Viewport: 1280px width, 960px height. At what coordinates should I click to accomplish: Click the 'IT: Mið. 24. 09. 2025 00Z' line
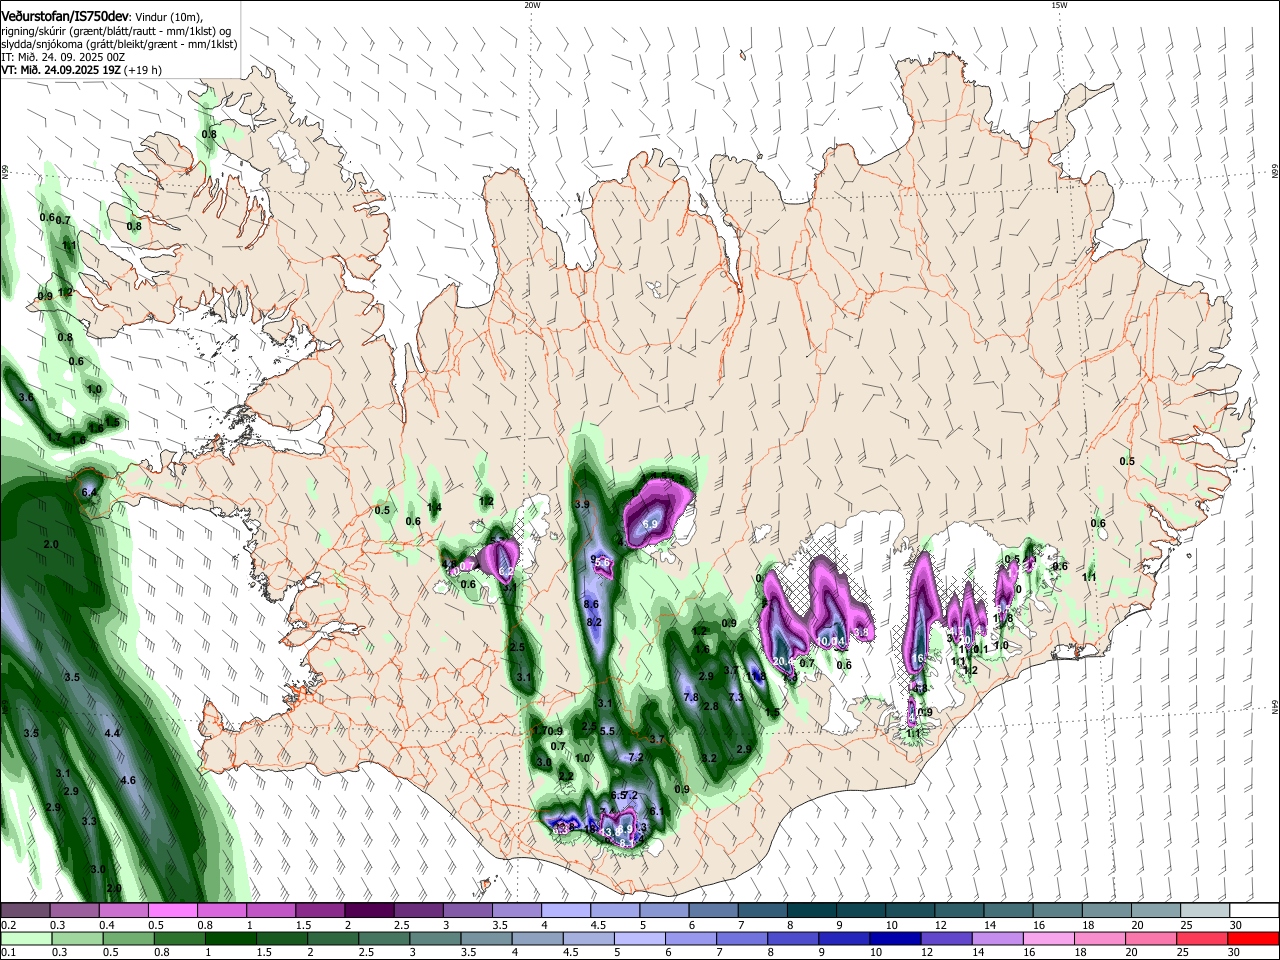click(x=63, y=58)
